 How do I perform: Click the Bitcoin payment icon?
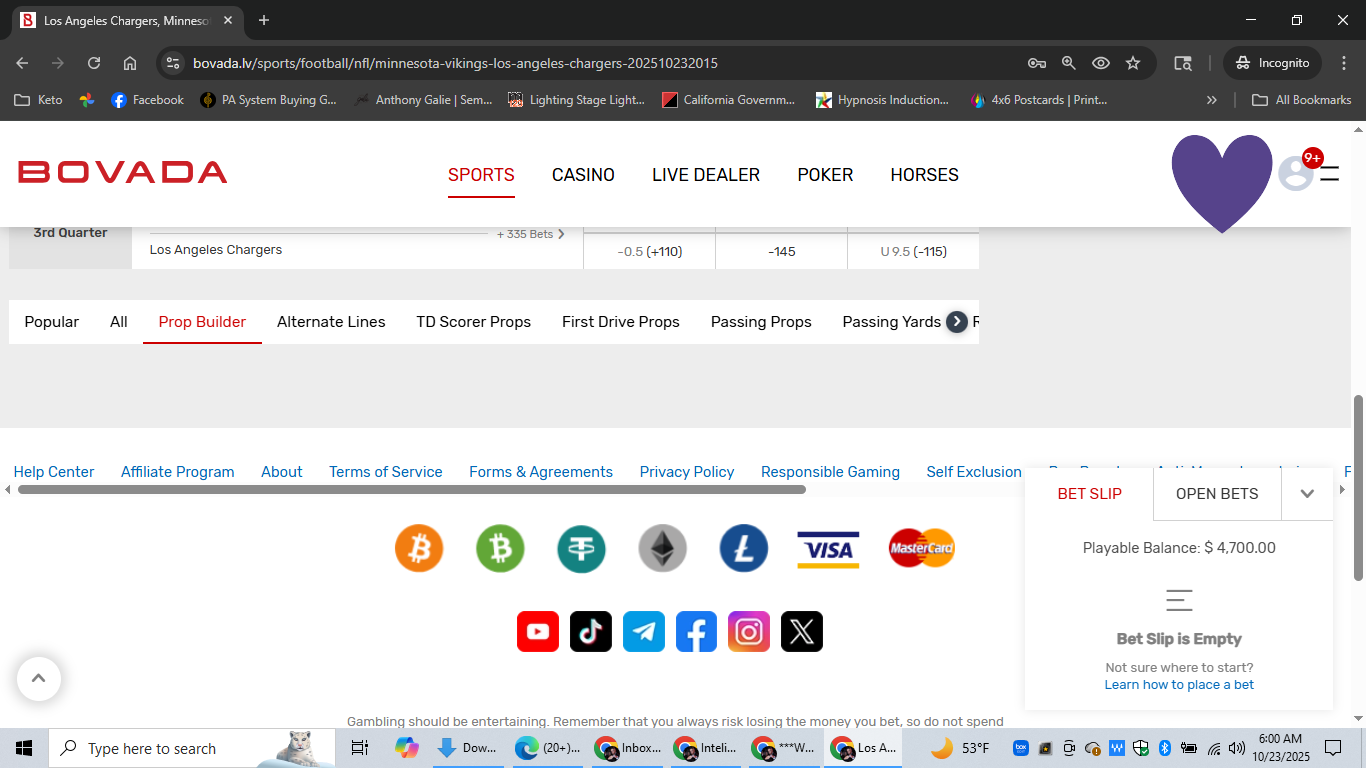tap(419, 548)
